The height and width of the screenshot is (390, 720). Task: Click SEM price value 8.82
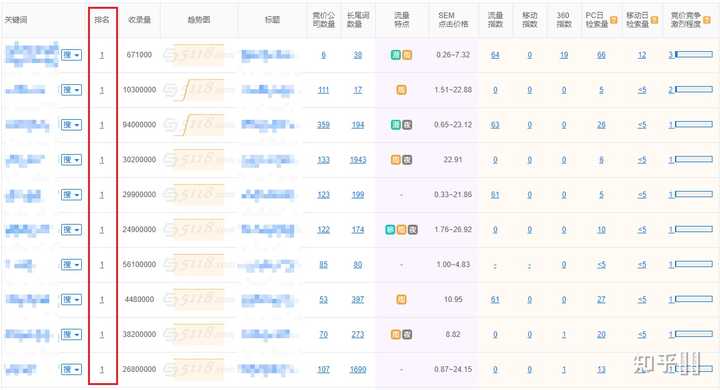tap(453, 334)
